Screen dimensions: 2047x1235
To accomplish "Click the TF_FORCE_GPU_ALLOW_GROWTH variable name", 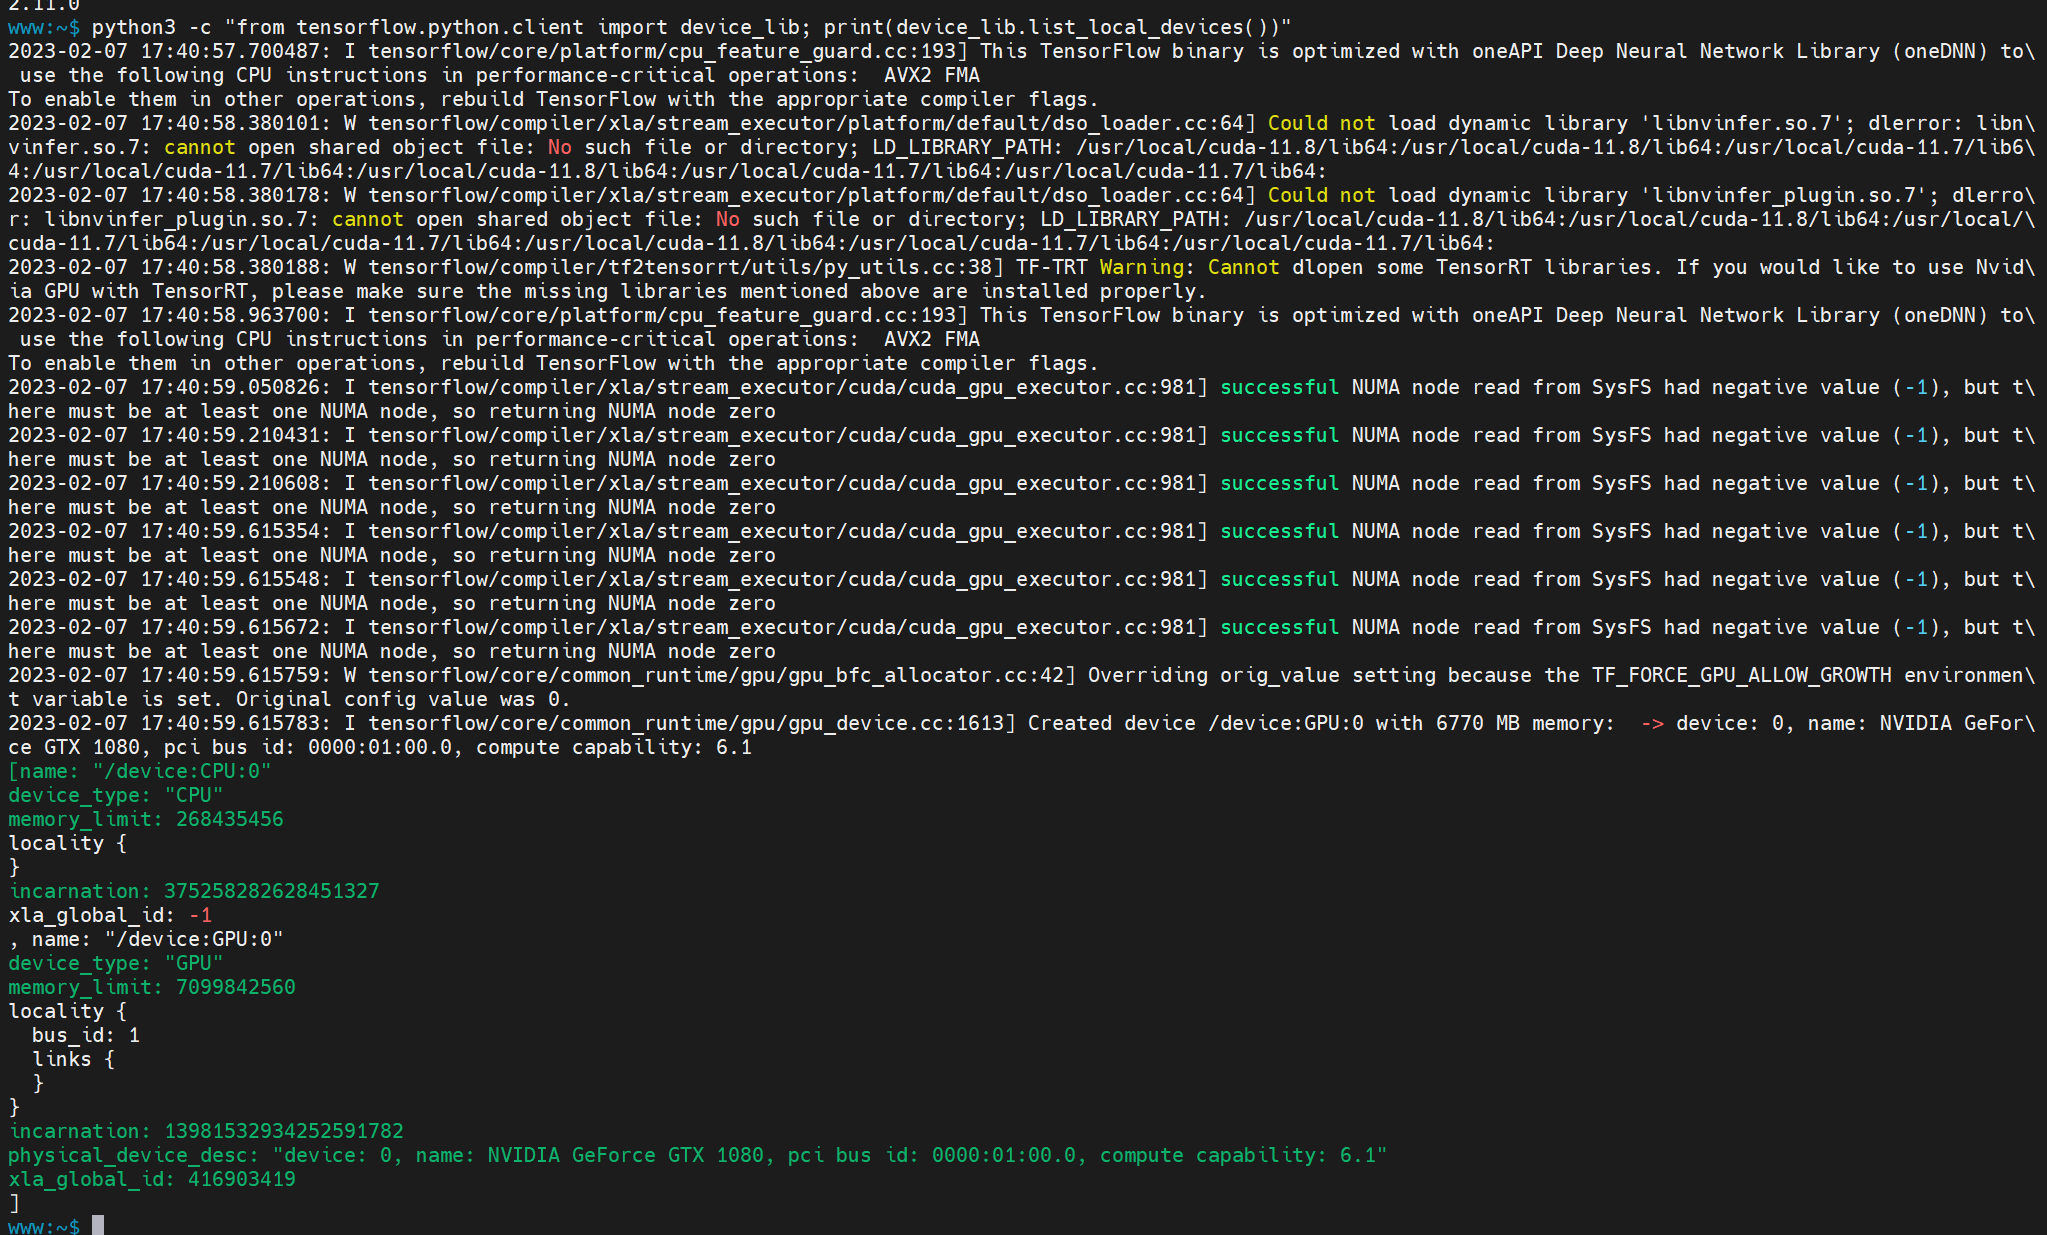I will 1741,675.
